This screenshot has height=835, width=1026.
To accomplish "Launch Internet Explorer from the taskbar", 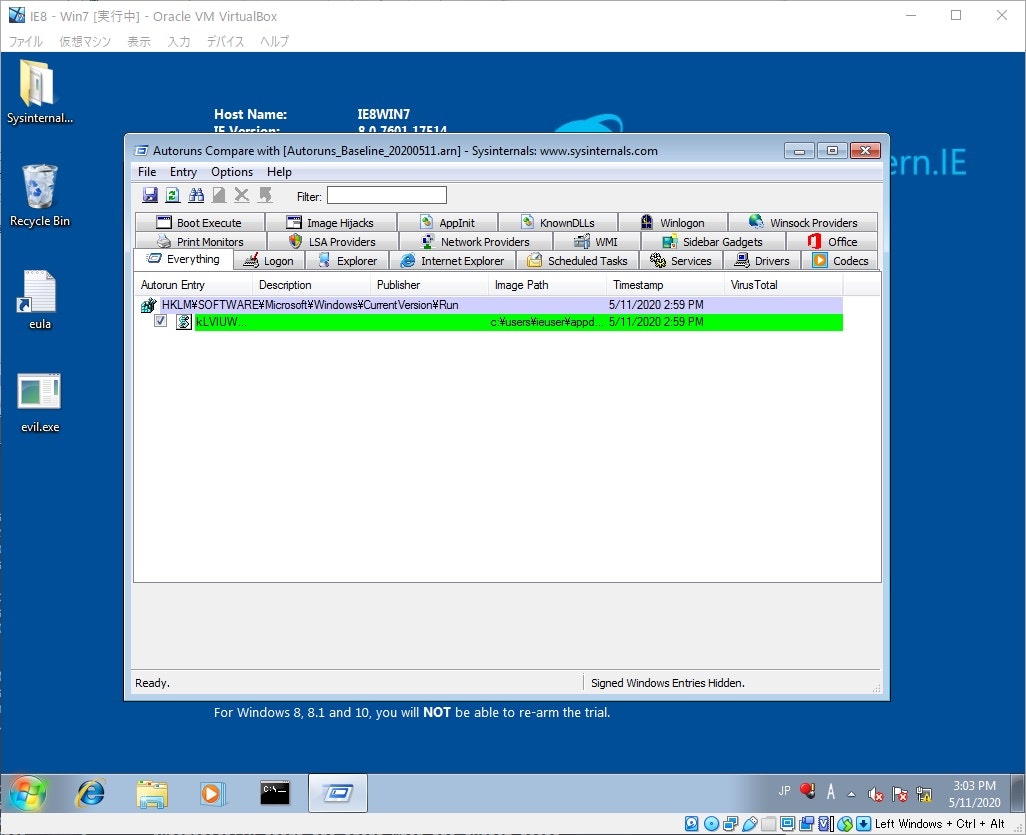I will click(91, 793).
